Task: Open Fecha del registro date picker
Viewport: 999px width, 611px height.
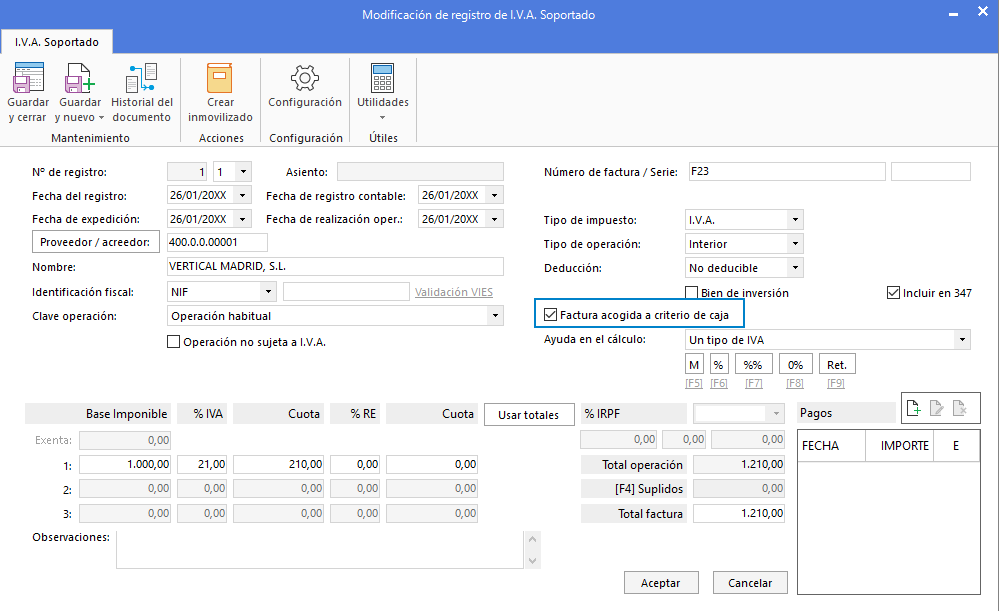Action: click(x=243, y=196)
